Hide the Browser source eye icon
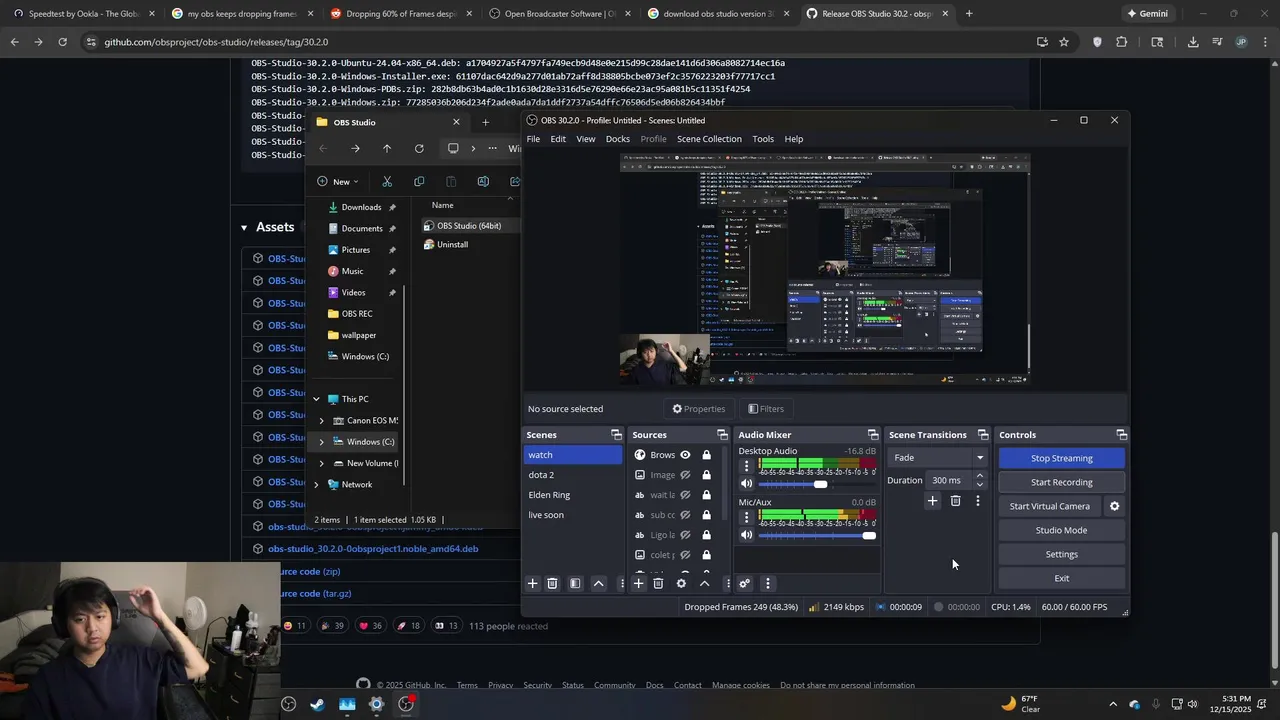This screenshot has width=1280, height=720. tap(685, 455)
